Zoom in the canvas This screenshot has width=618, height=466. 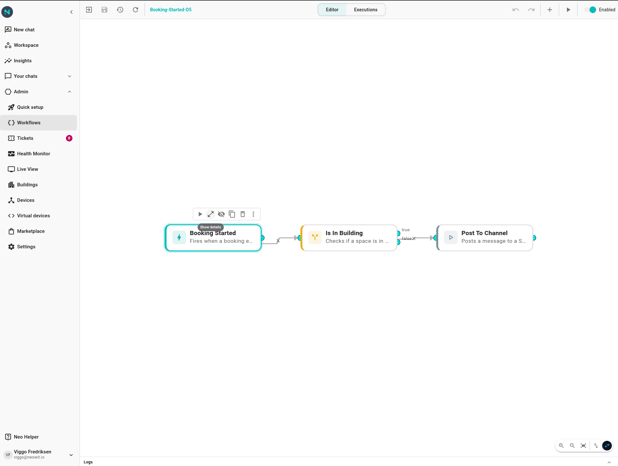point(561,445)
